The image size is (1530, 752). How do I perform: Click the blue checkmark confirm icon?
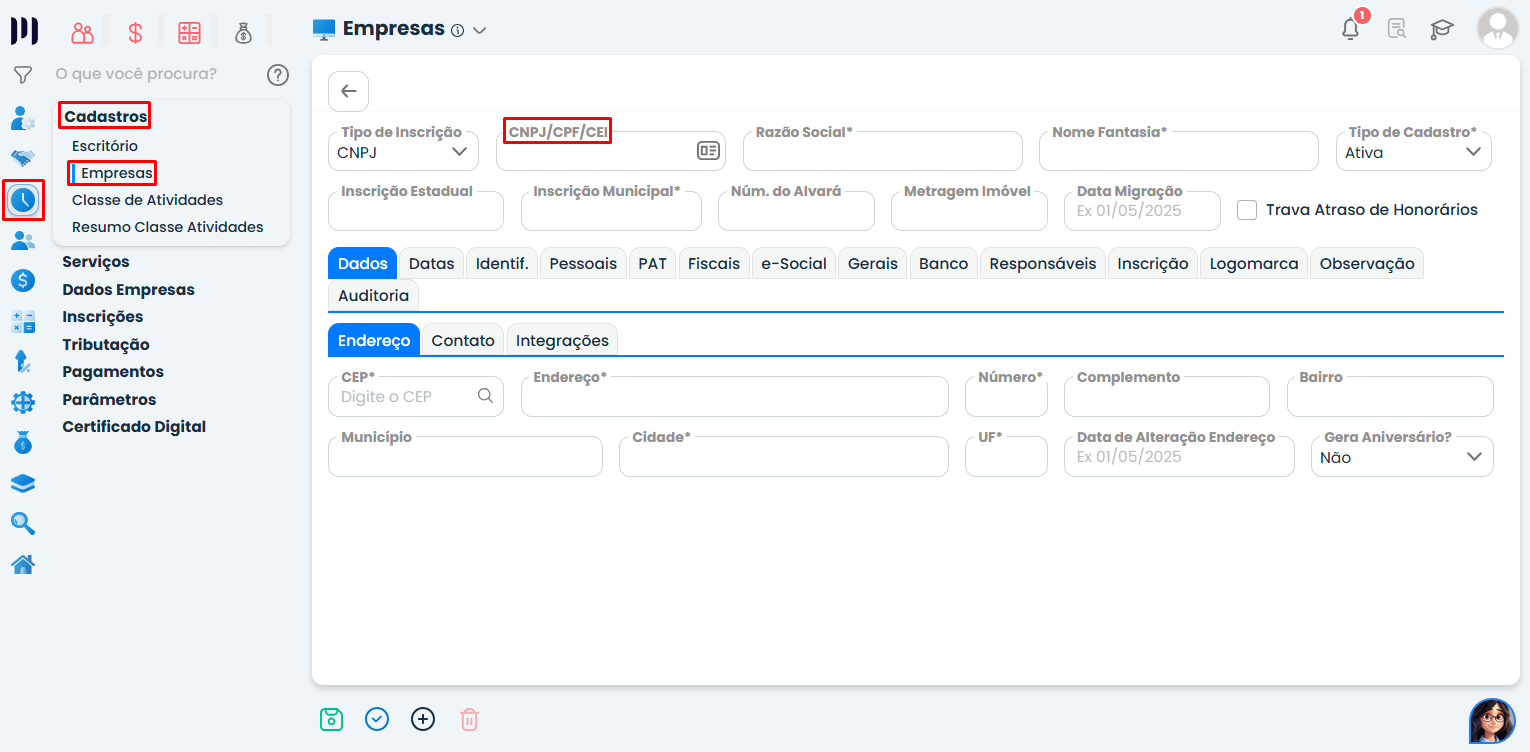pos(377,719)
